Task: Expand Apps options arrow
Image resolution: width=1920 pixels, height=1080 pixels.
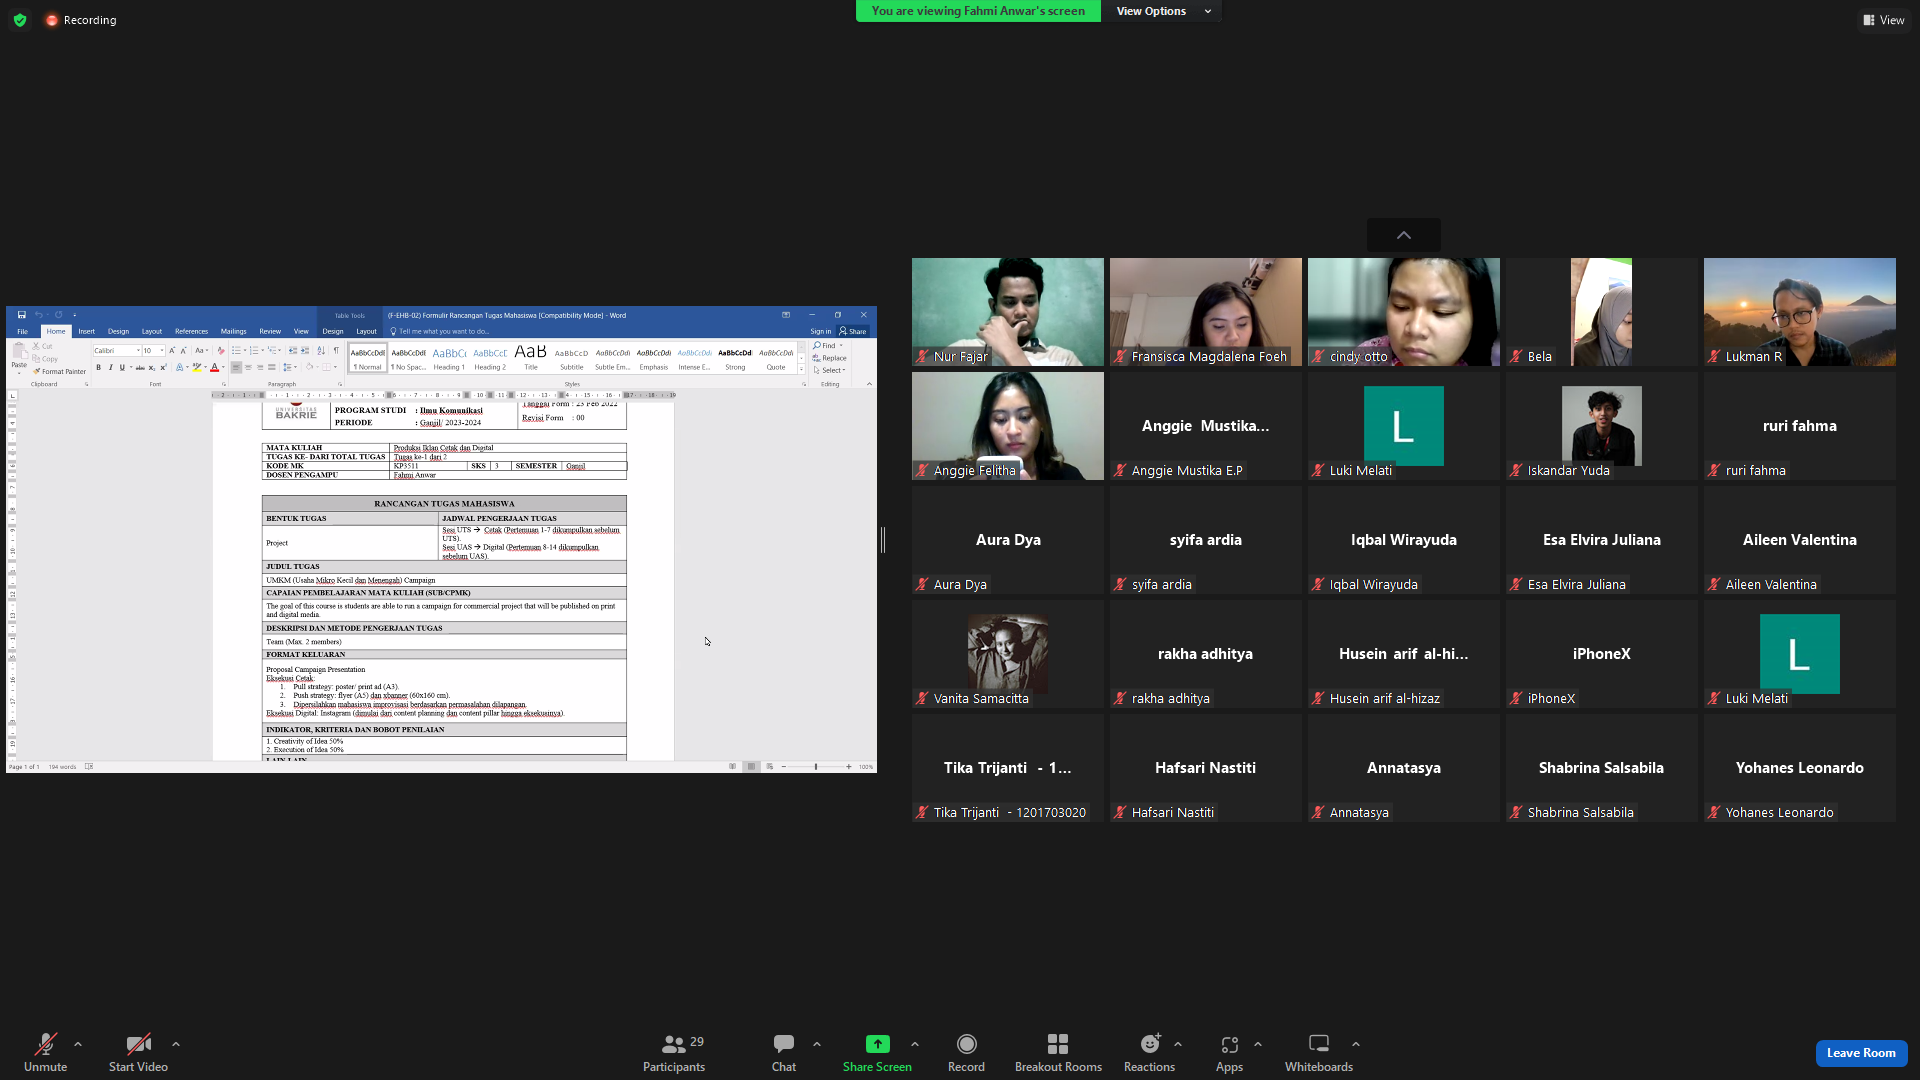Action: pyautogui.click(x=1258, y=1044)
